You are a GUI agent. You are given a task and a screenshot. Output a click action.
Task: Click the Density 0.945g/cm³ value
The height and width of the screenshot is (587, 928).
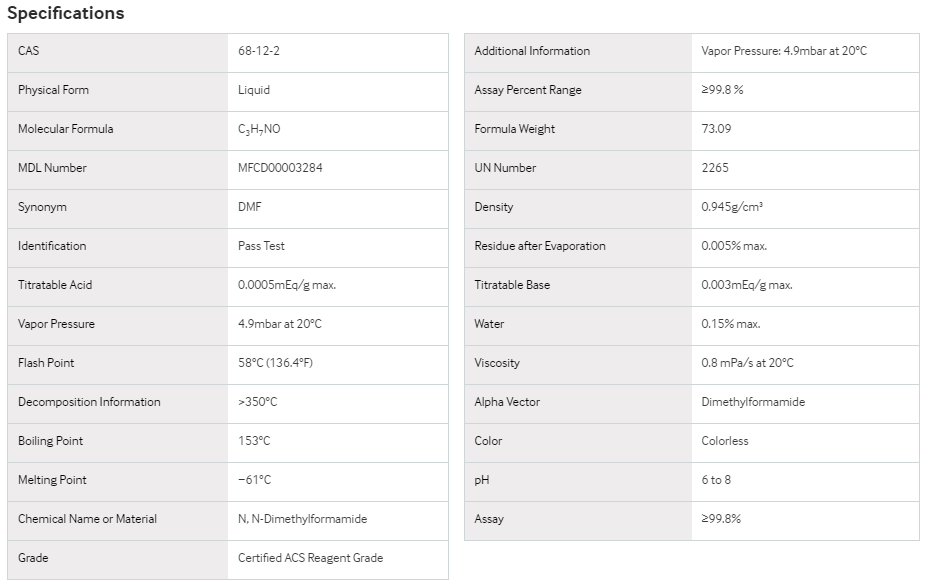point(732,207)
